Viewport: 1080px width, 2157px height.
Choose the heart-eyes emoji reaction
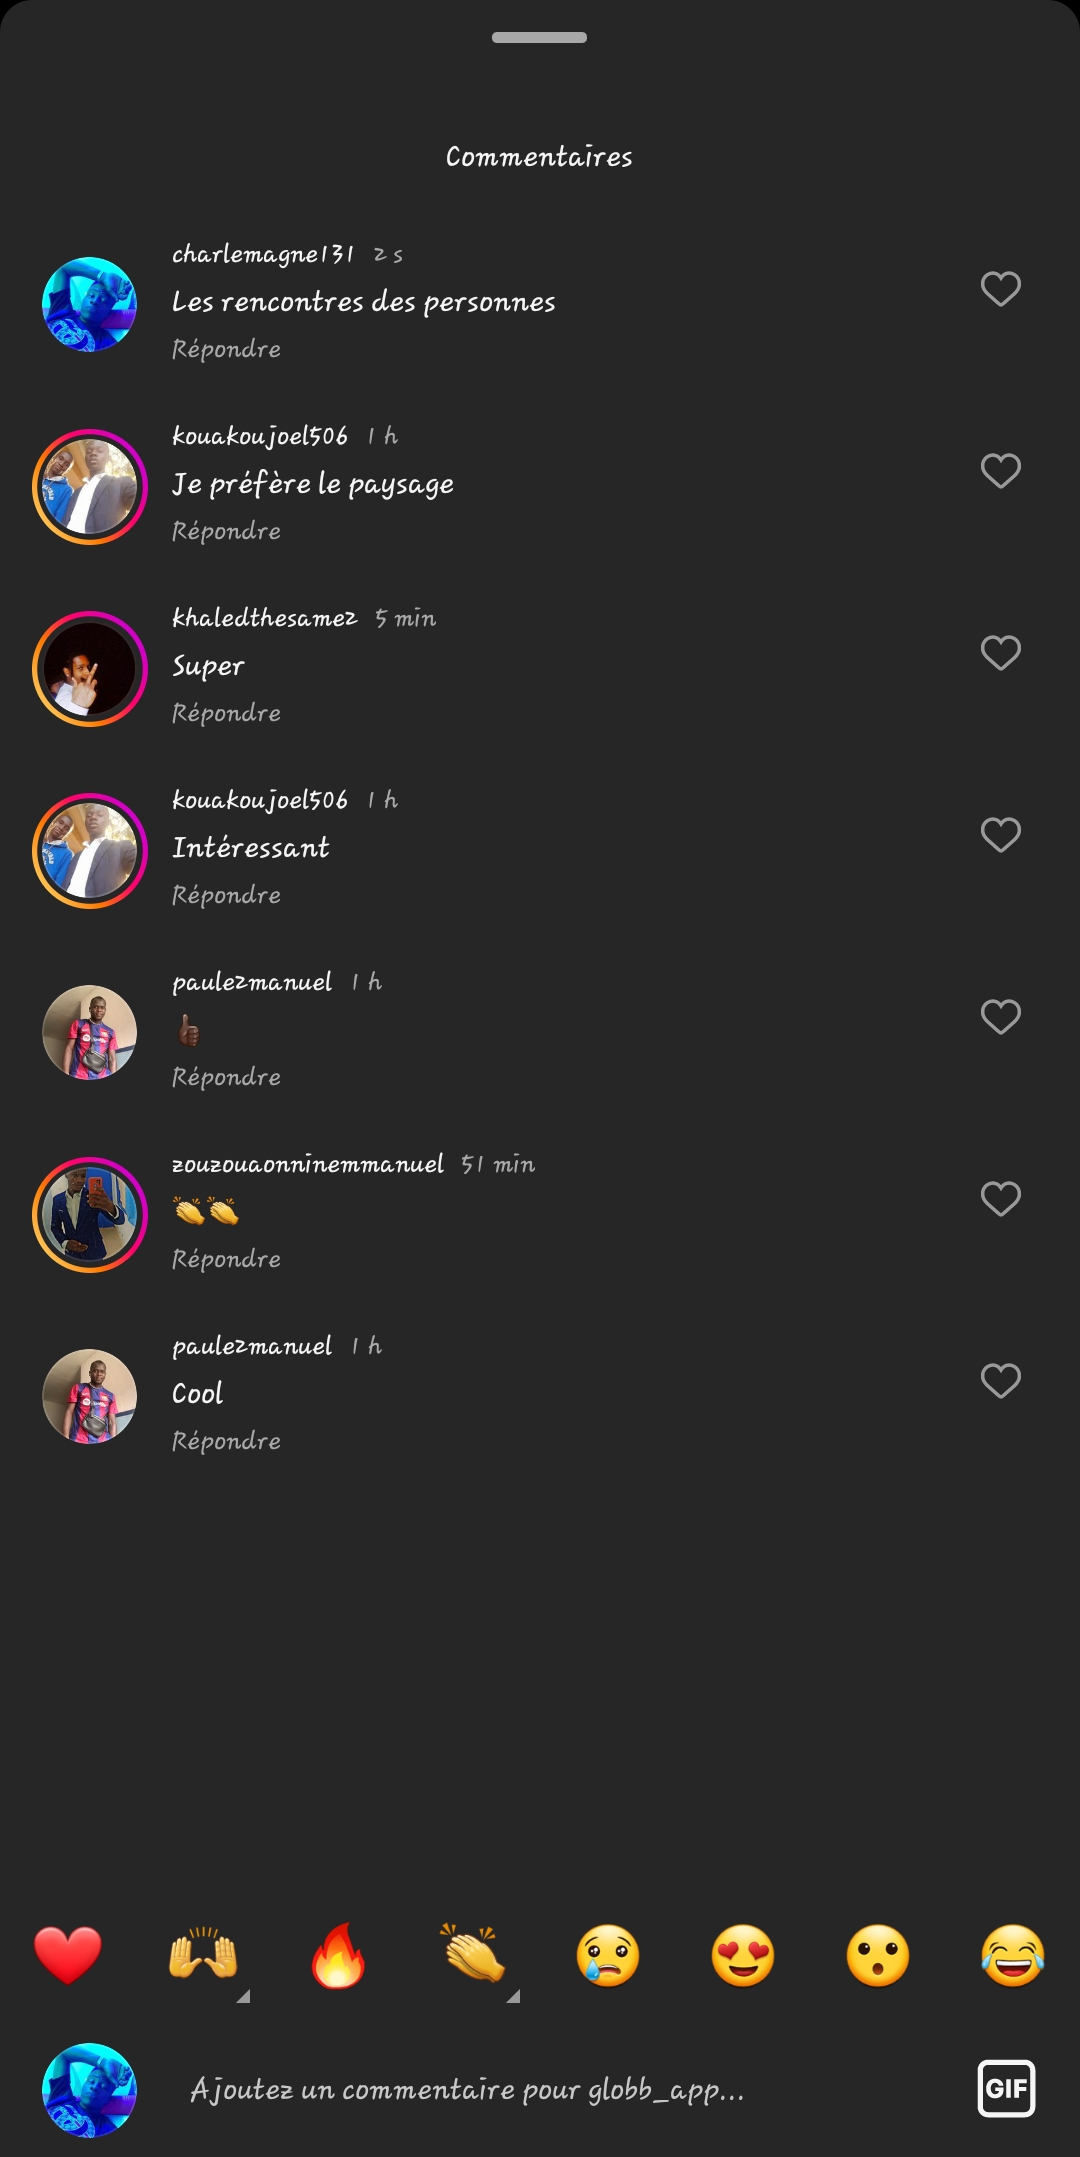[x=743, y=1954]
